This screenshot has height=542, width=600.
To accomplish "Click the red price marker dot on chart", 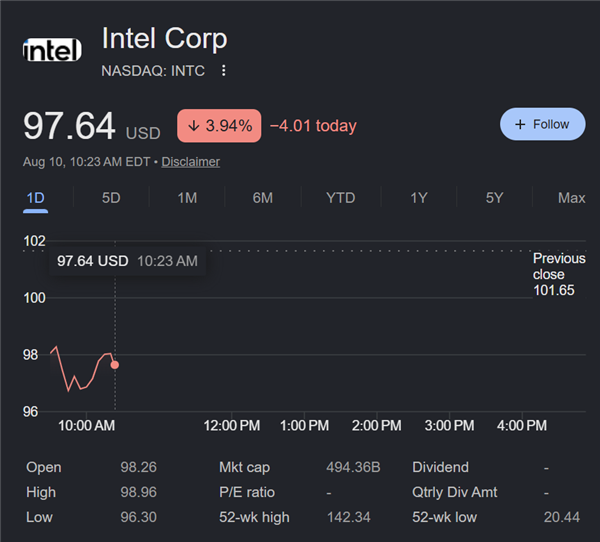I will (114, 365).
